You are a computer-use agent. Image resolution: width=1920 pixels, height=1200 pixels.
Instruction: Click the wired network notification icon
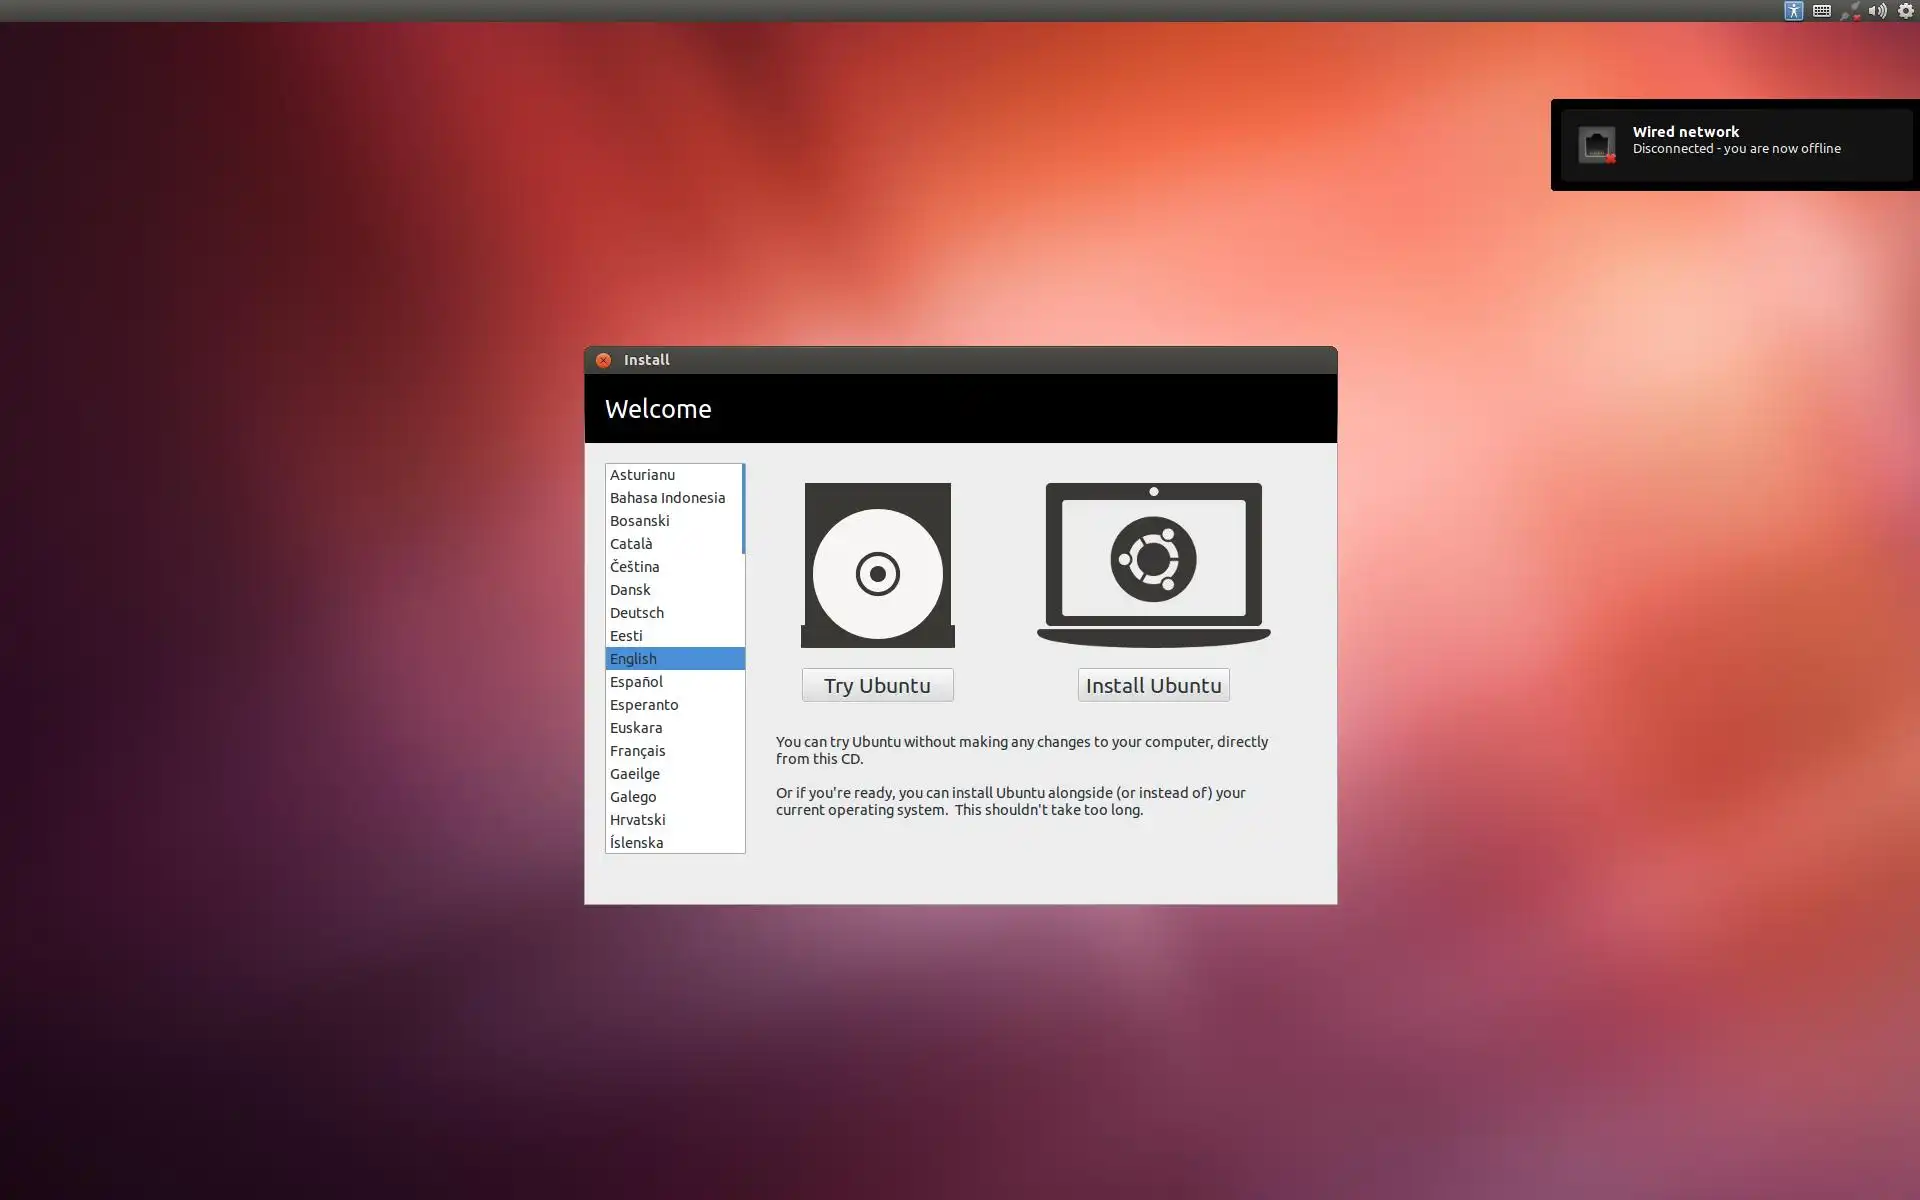(1597, 145)
